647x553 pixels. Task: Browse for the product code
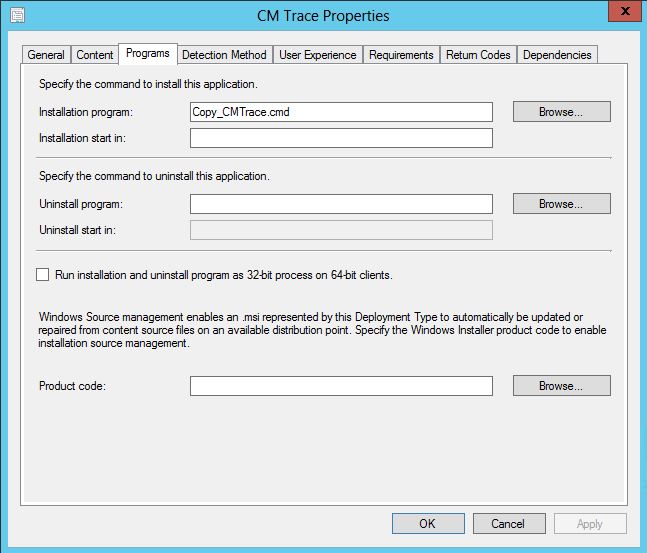[x=562, y=386]
